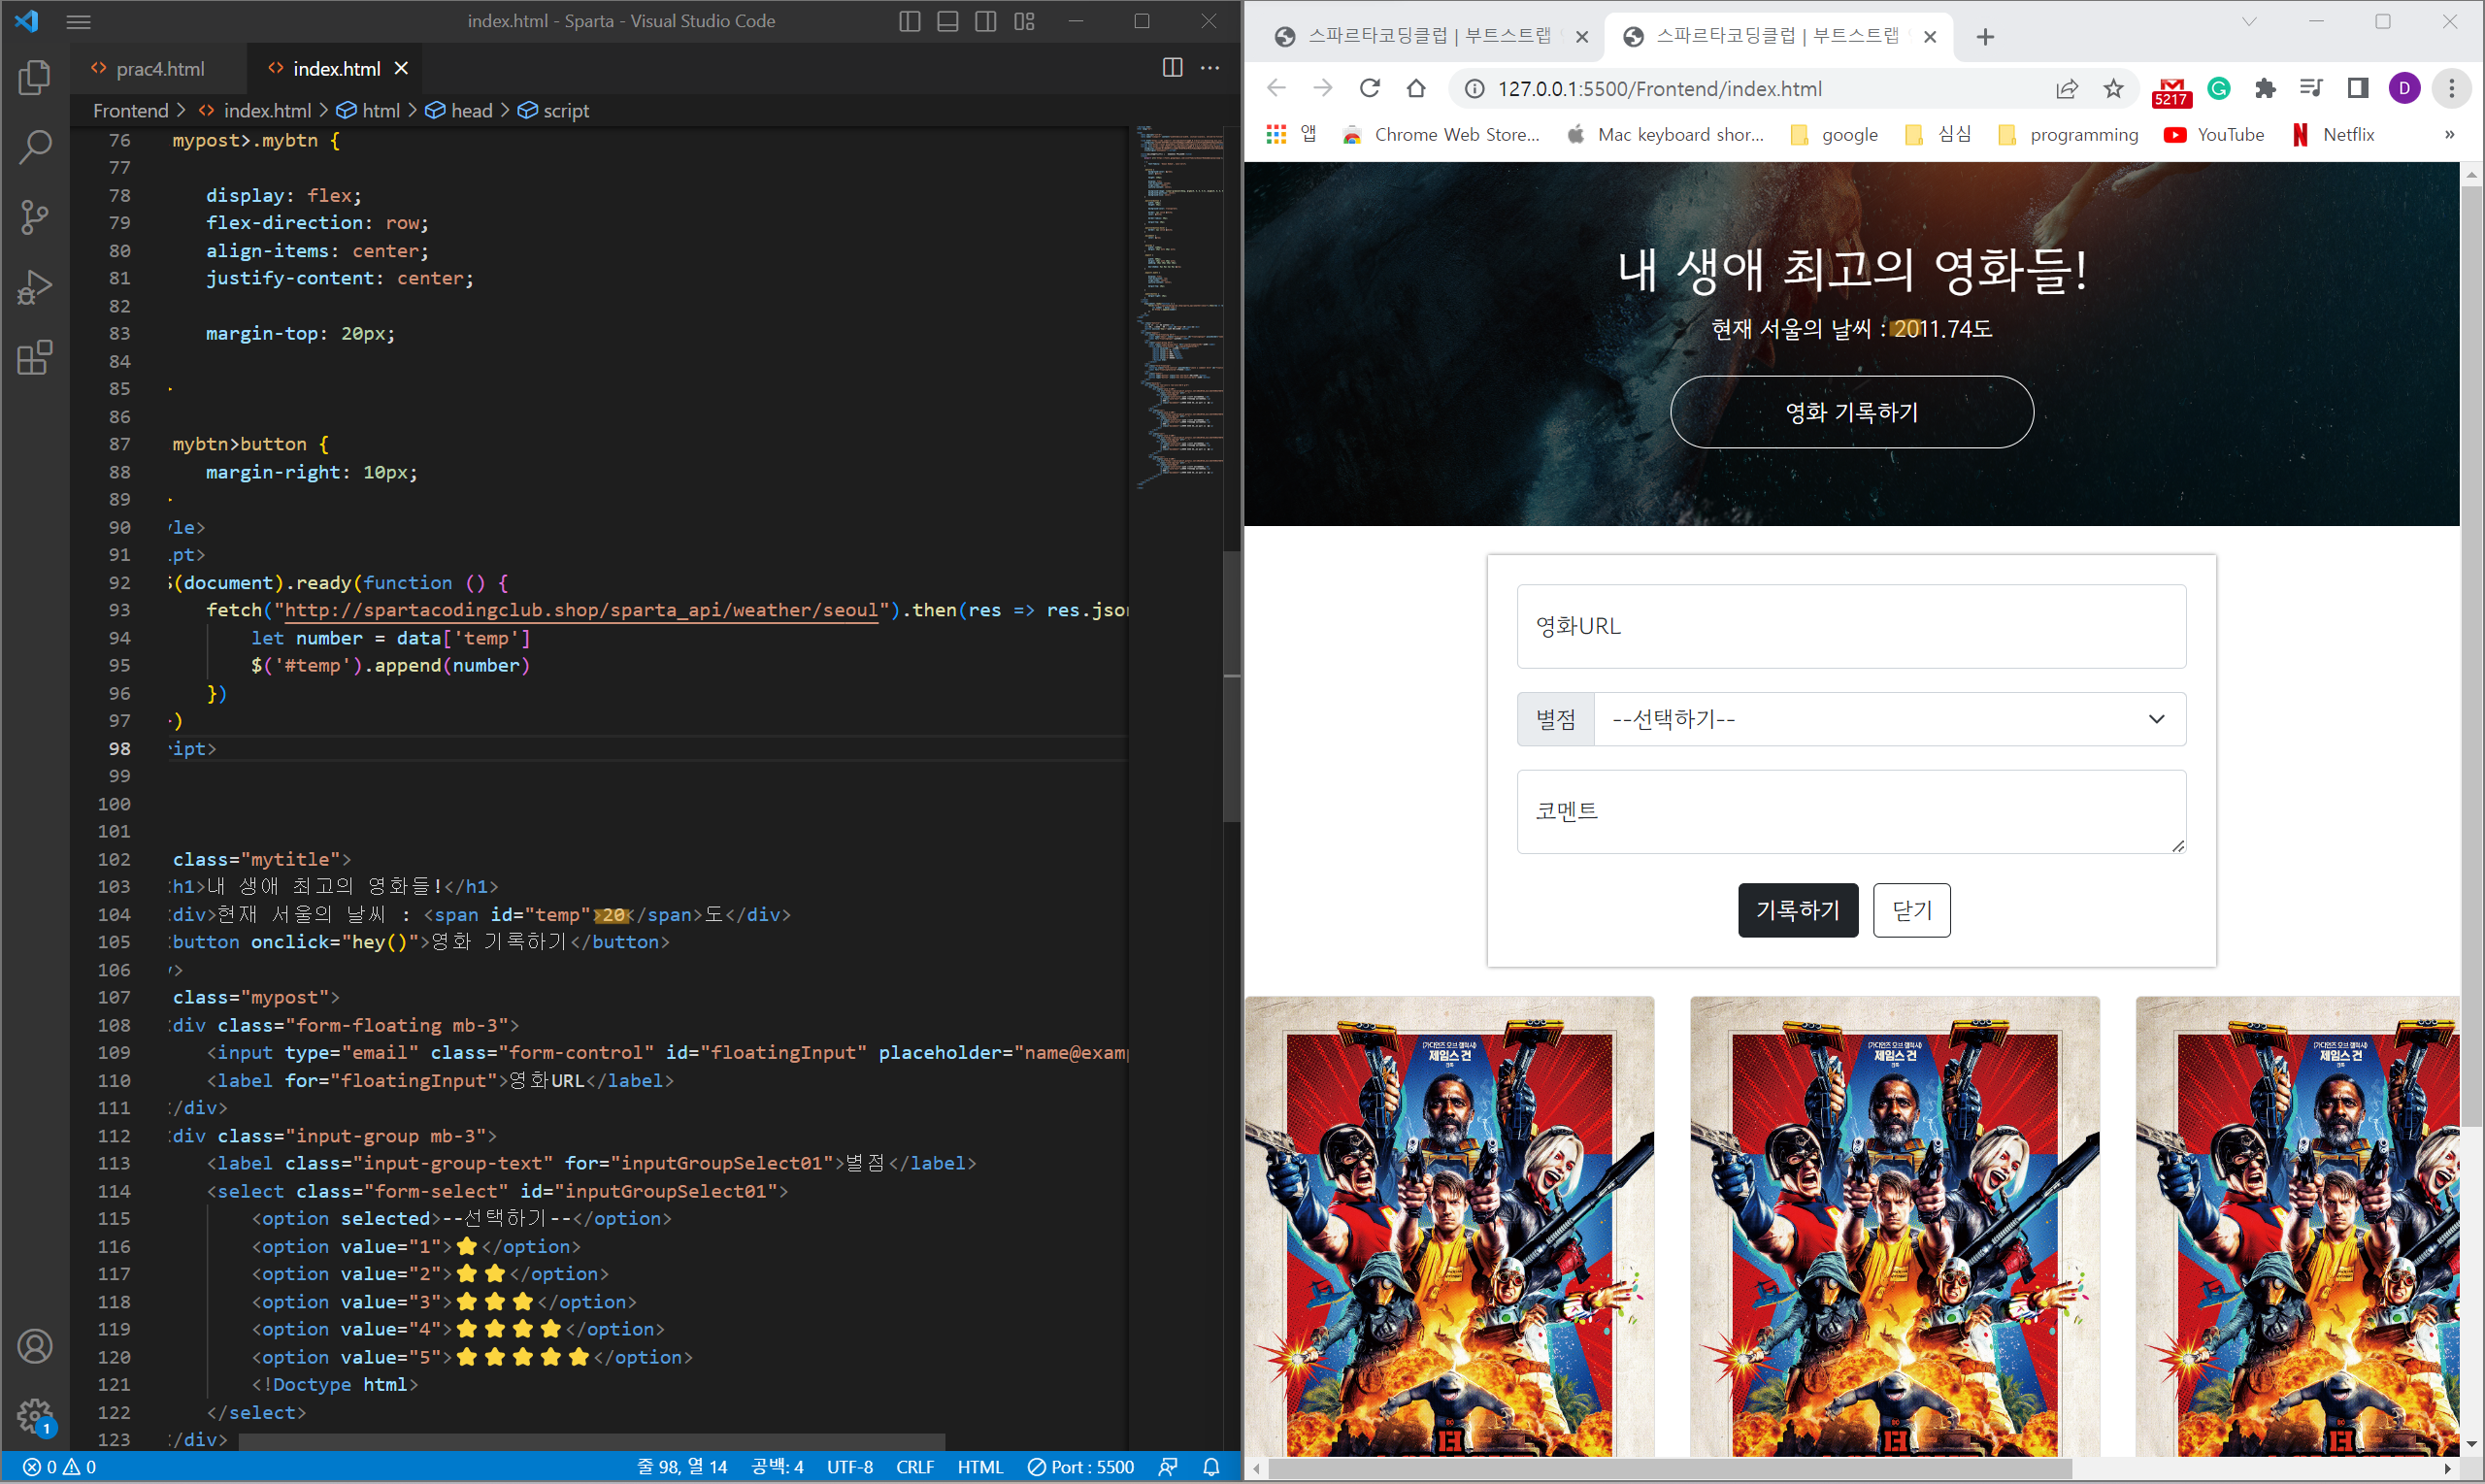
Task: Open script element in breadcrumb
Action: coord(554,111)
